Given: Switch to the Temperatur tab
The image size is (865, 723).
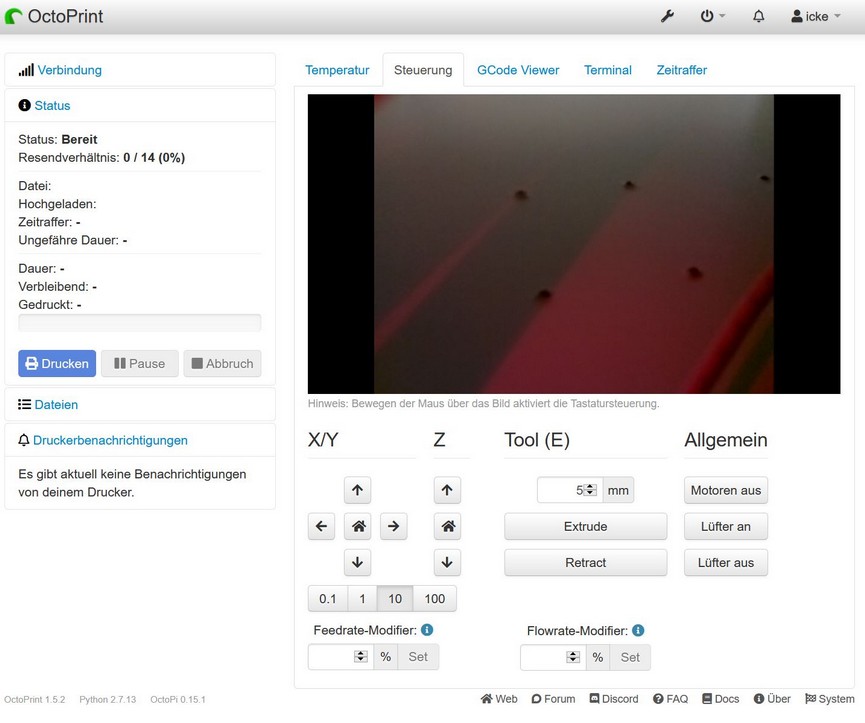Looking at the screenshot, I should pyautogui.click(x=337, y=70).
